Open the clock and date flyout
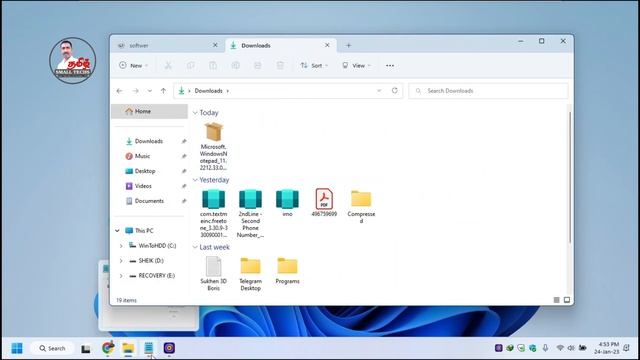Viewport: 640px width, 360px height. click(607, 348)
